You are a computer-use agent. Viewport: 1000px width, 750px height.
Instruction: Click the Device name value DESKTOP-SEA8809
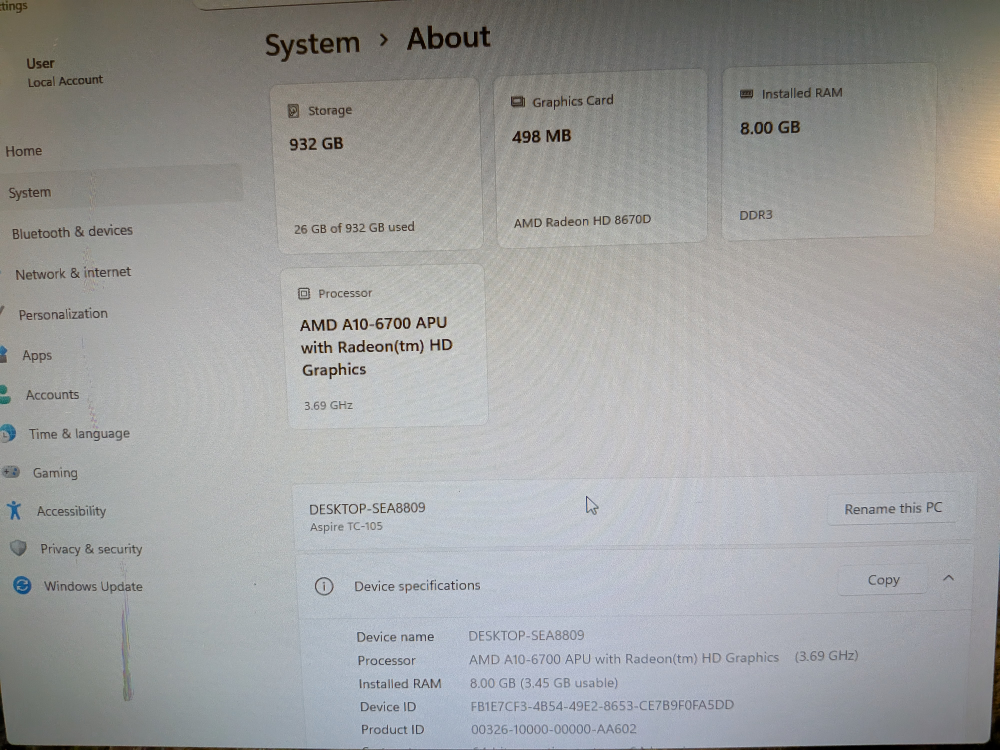coord(526,635)
